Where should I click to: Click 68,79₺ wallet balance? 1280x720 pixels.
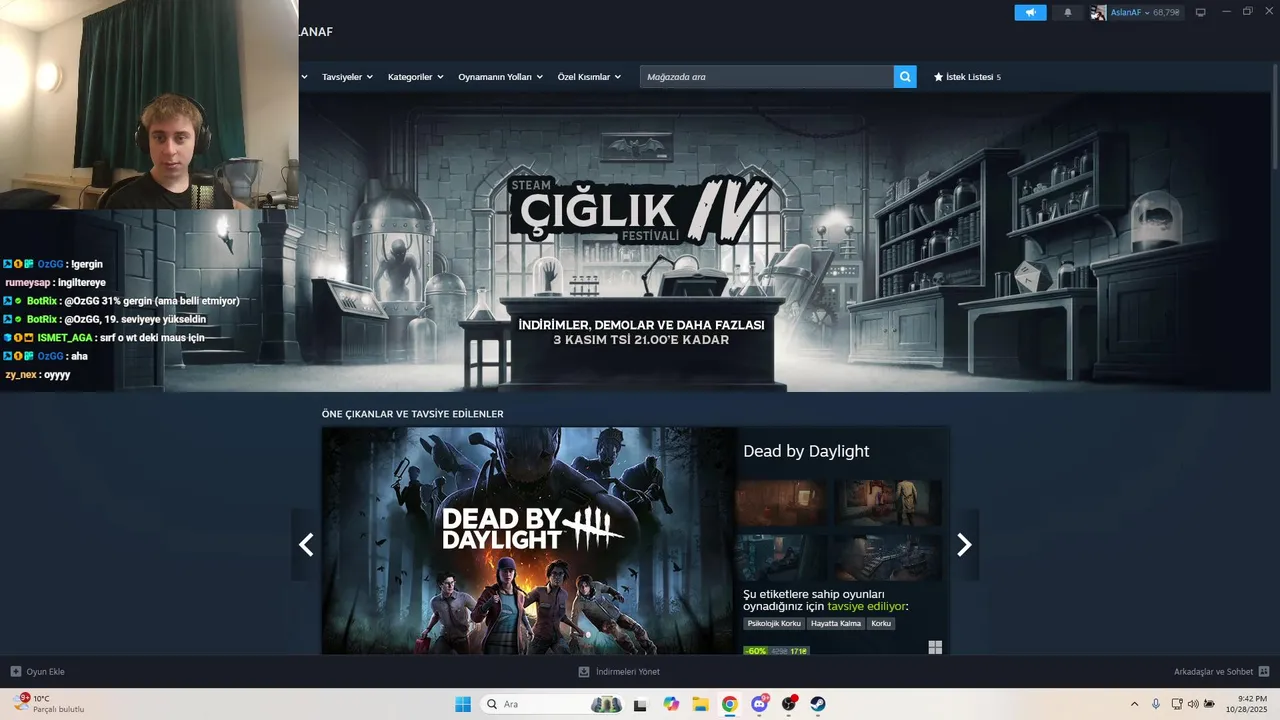pyautogui.click(x=1166, y=13)
